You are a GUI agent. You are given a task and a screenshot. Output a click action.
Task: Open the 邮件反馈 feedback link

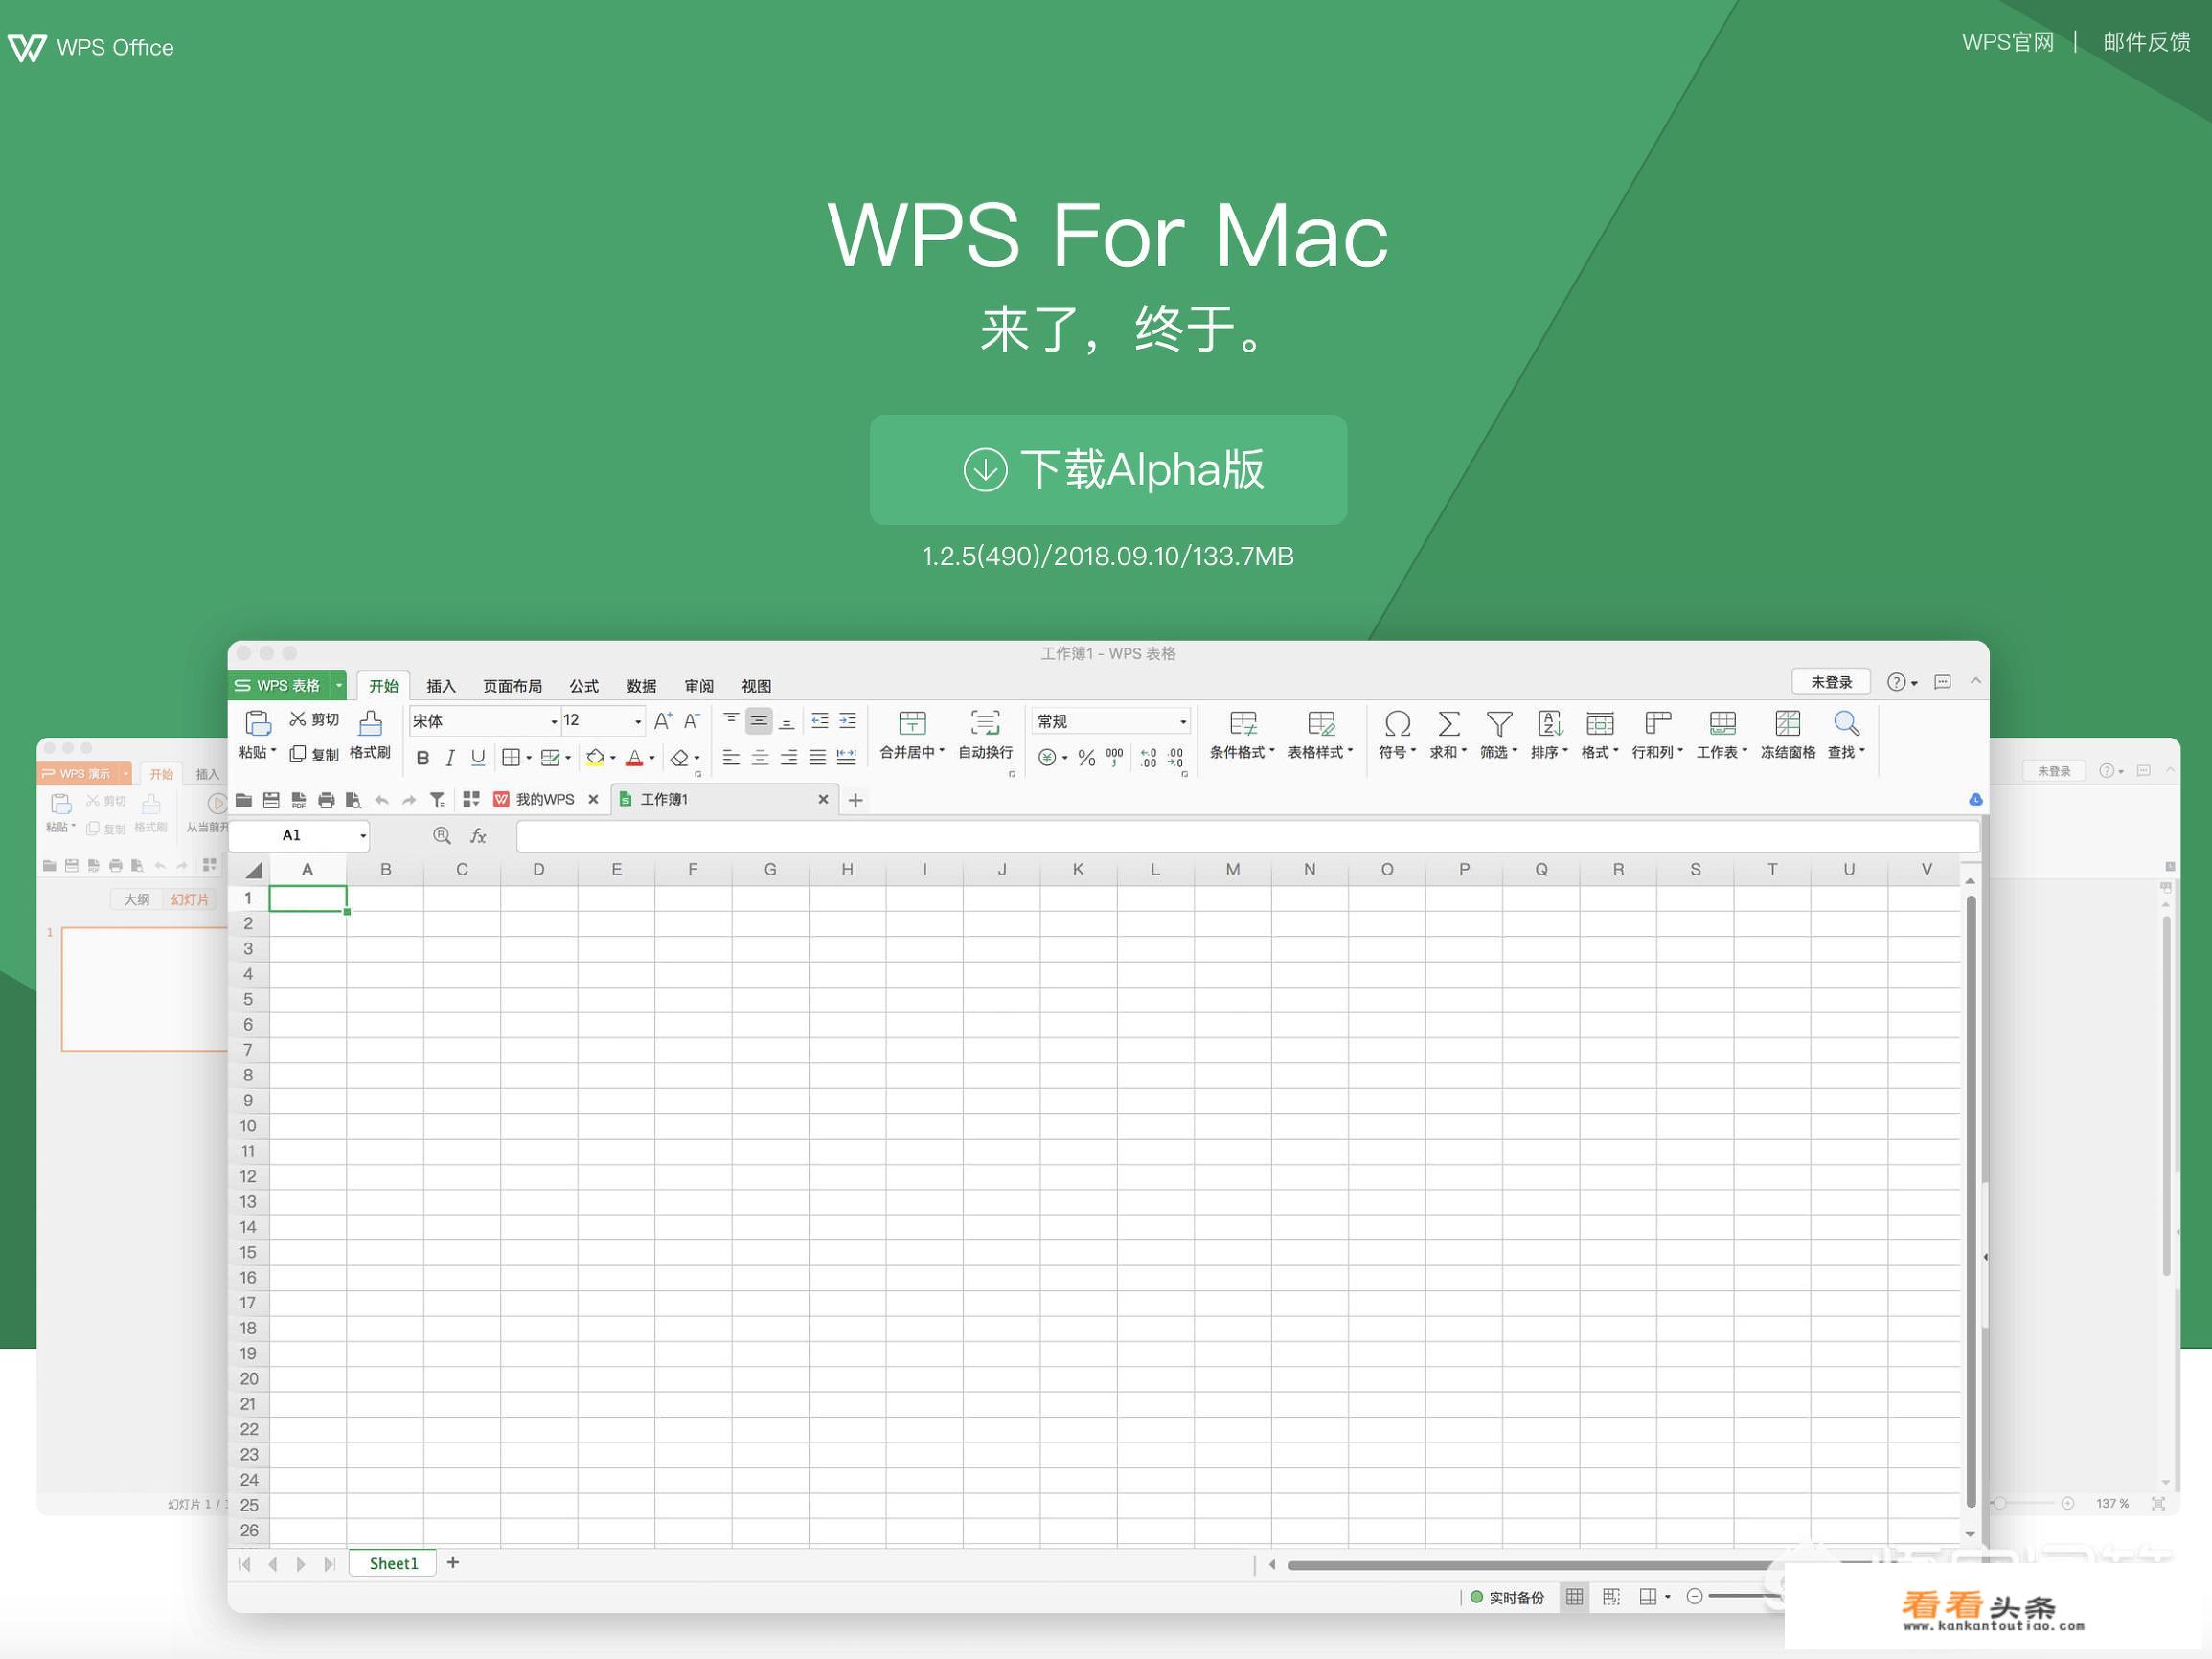point(2146,42)
